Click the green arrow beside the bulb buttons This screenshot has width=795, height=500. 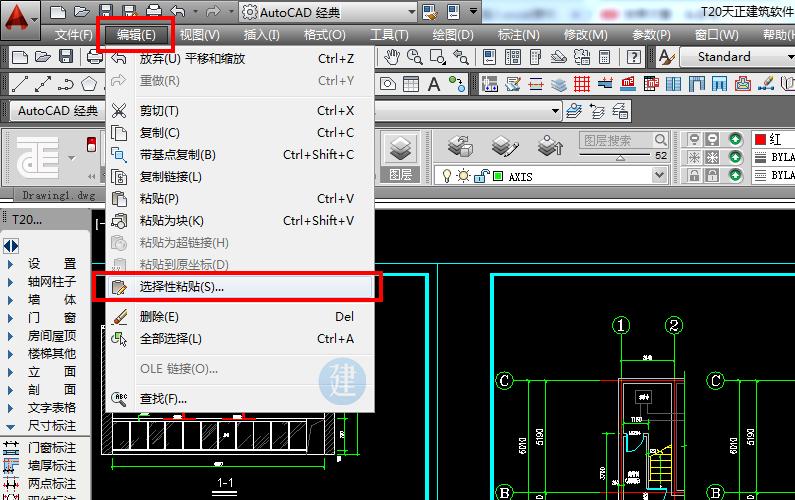coord(735,139)
